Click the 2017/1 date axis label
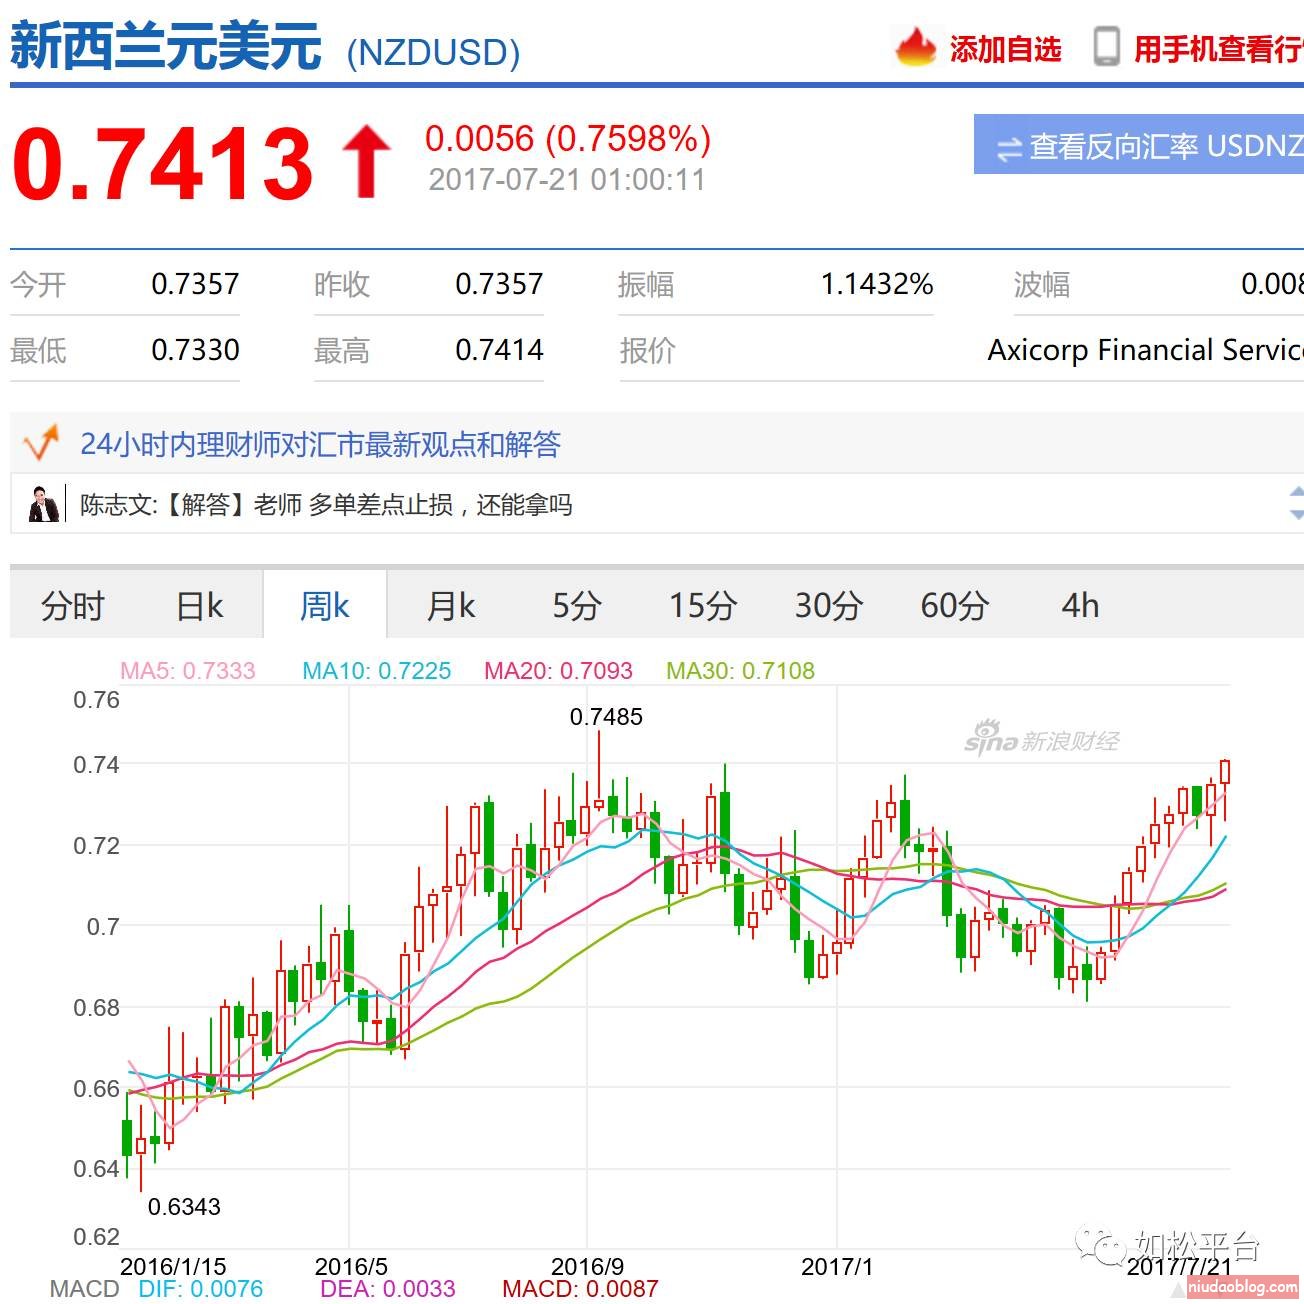 tap(837, 1266)
